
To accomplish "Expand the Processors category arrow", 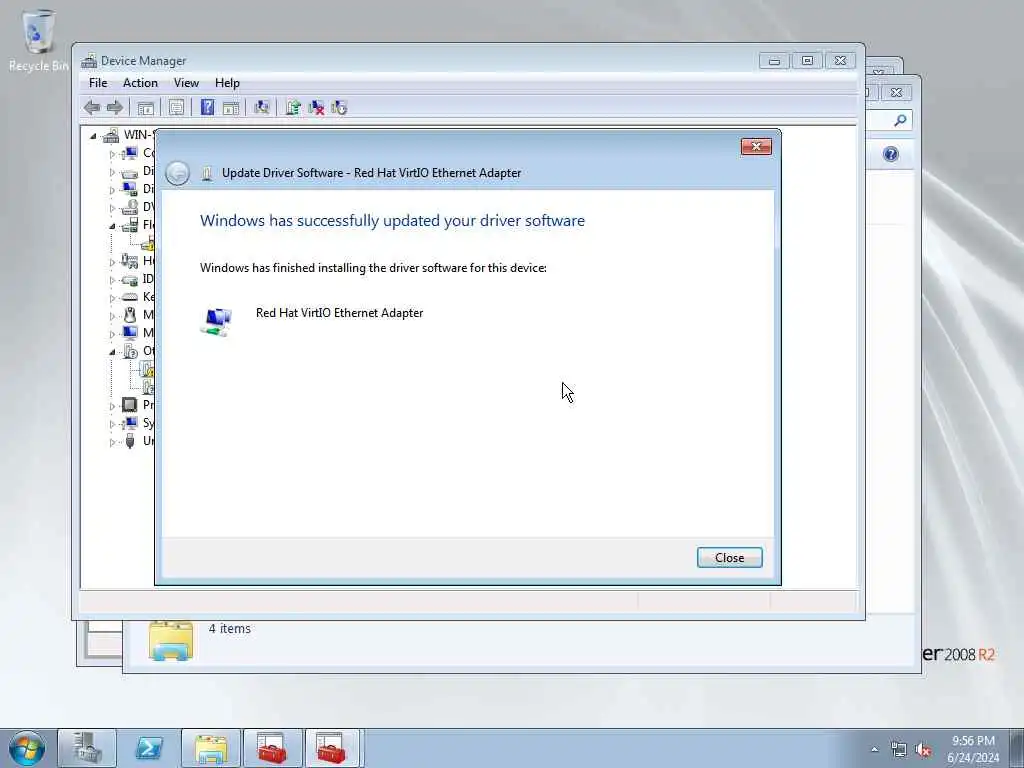I will coord(112,406).
